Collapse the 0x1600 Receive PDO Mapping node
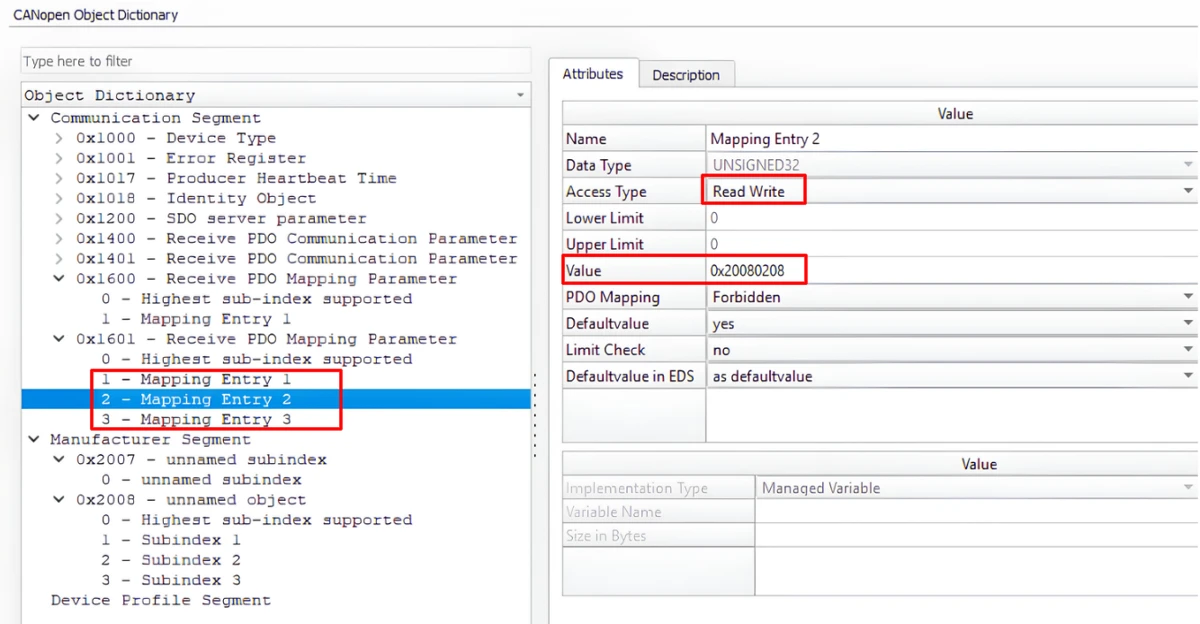This screenshot has width=1200, height=624. pyautogui.click(x=59, y=279)
